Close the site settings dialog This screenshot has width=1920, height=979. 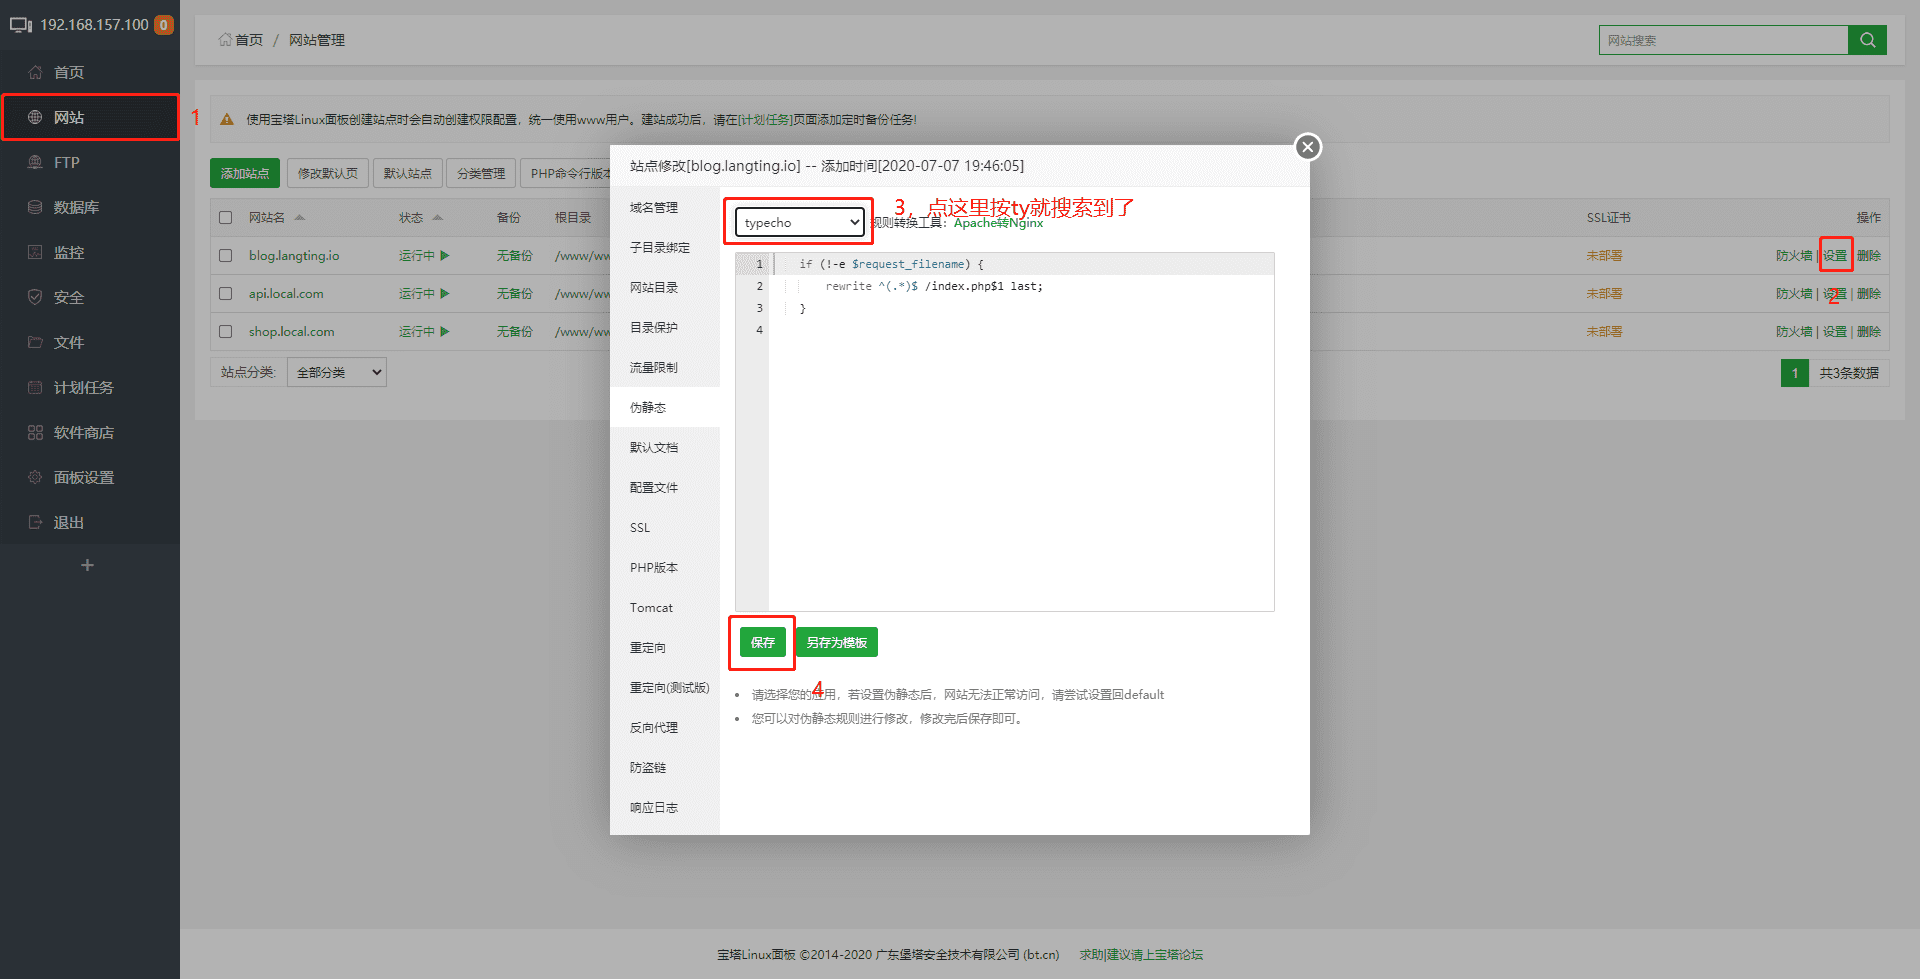[1307, 147]
